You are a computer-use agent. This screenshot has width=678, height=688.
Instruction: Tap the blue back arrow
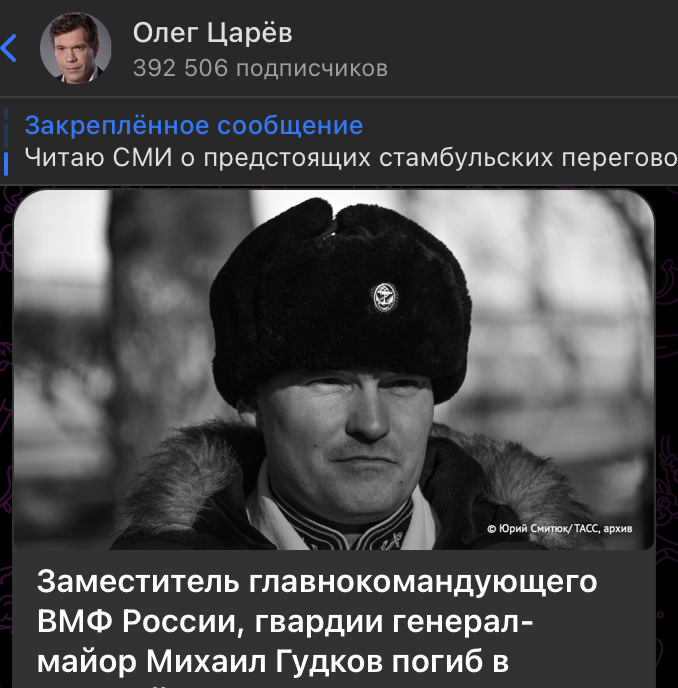(10, 48)
